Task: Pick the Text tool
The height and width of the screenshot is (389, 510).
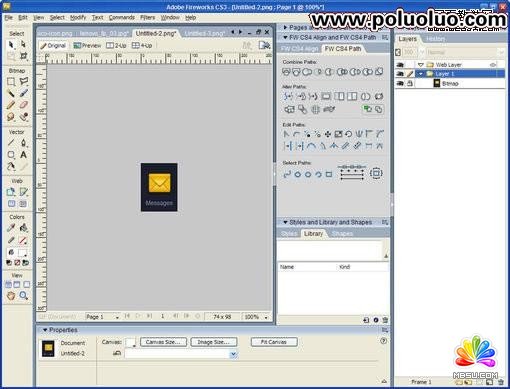Action: click(23, 155)
